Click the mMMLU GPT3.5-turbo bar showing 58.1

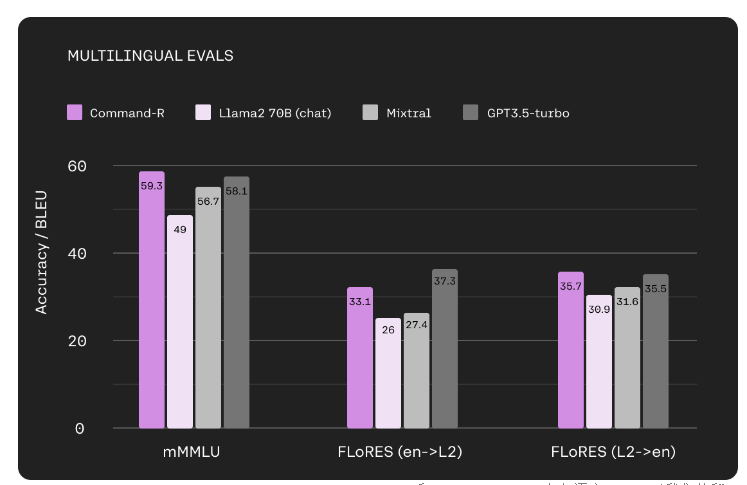click(x=236, y=303)
